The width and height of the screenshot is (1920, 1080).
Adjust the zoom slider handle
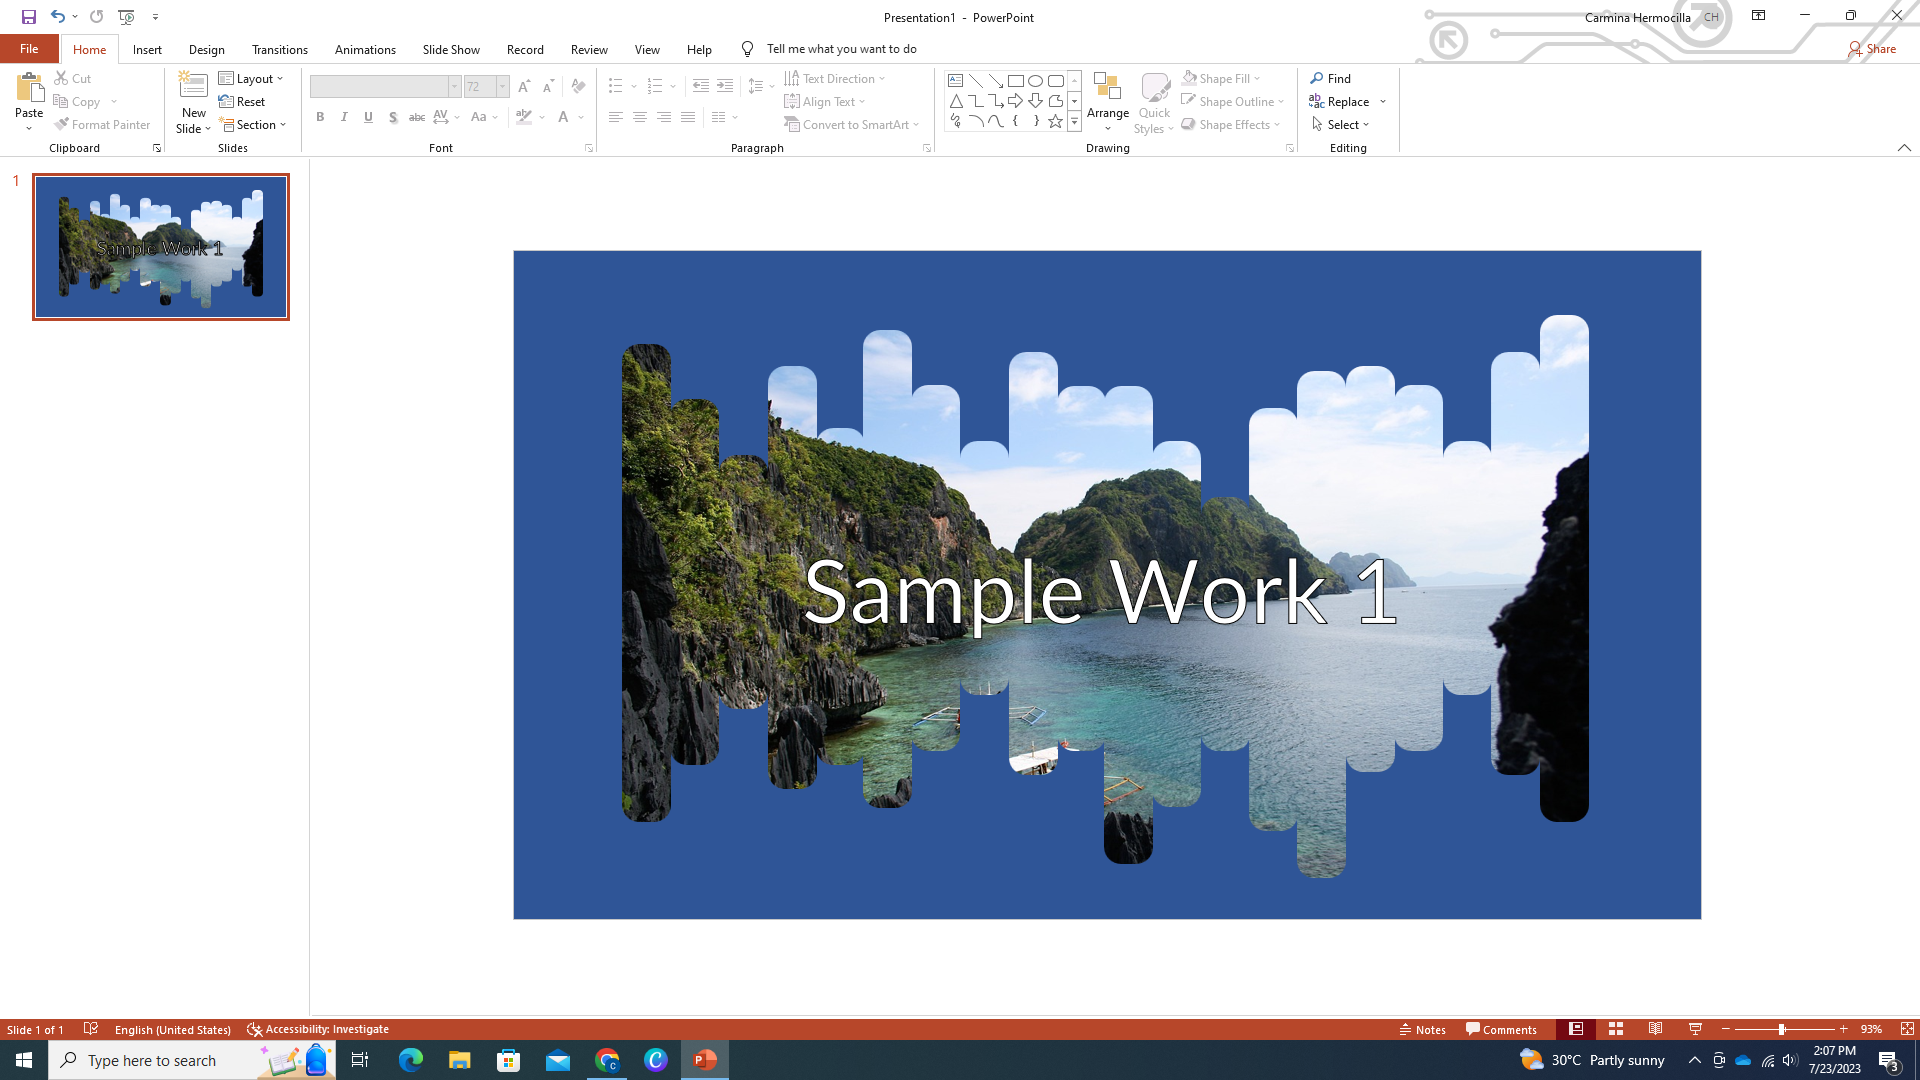(1781, 1029)
